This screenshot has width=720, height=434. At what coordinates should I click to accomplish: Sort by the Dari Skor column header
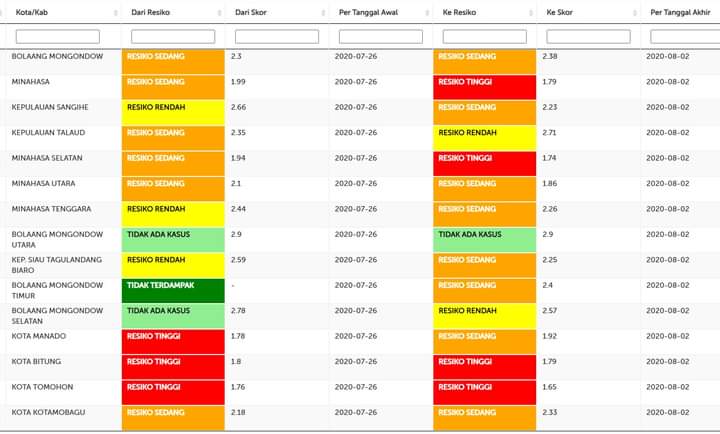pyautogui.click(x=277, y=12)
